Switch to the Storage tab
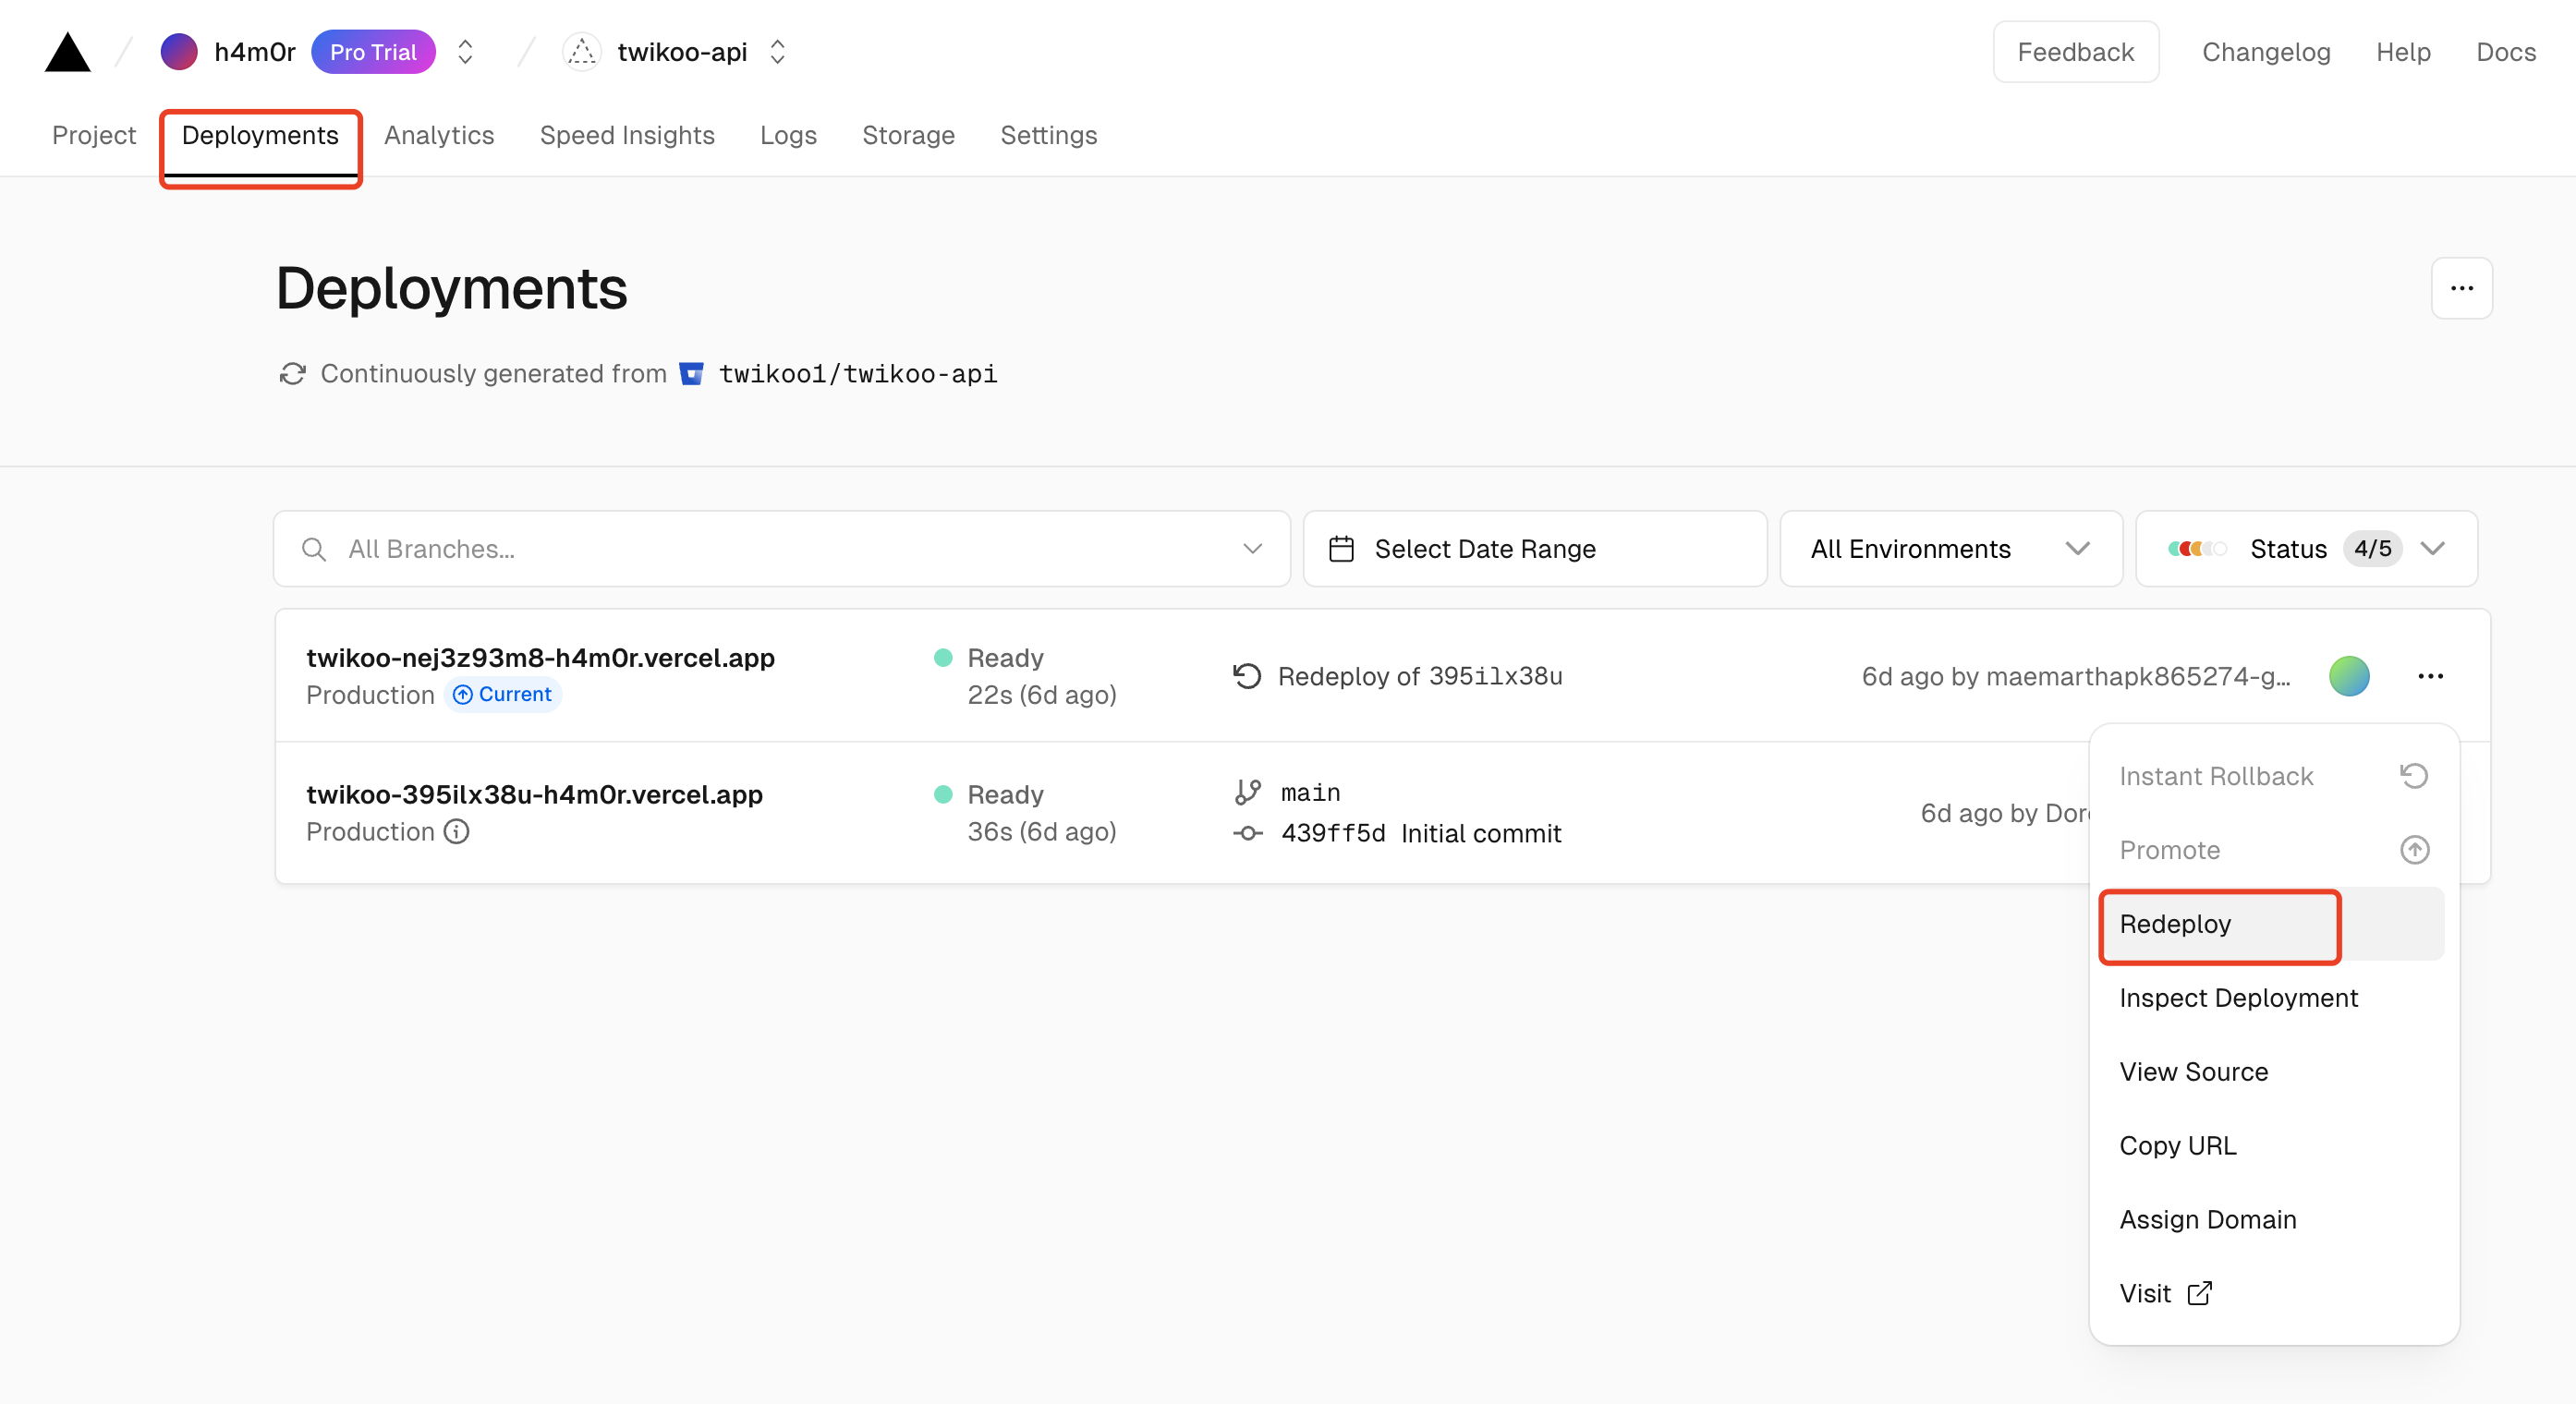2576x1404 pixels. pos(908,135)
